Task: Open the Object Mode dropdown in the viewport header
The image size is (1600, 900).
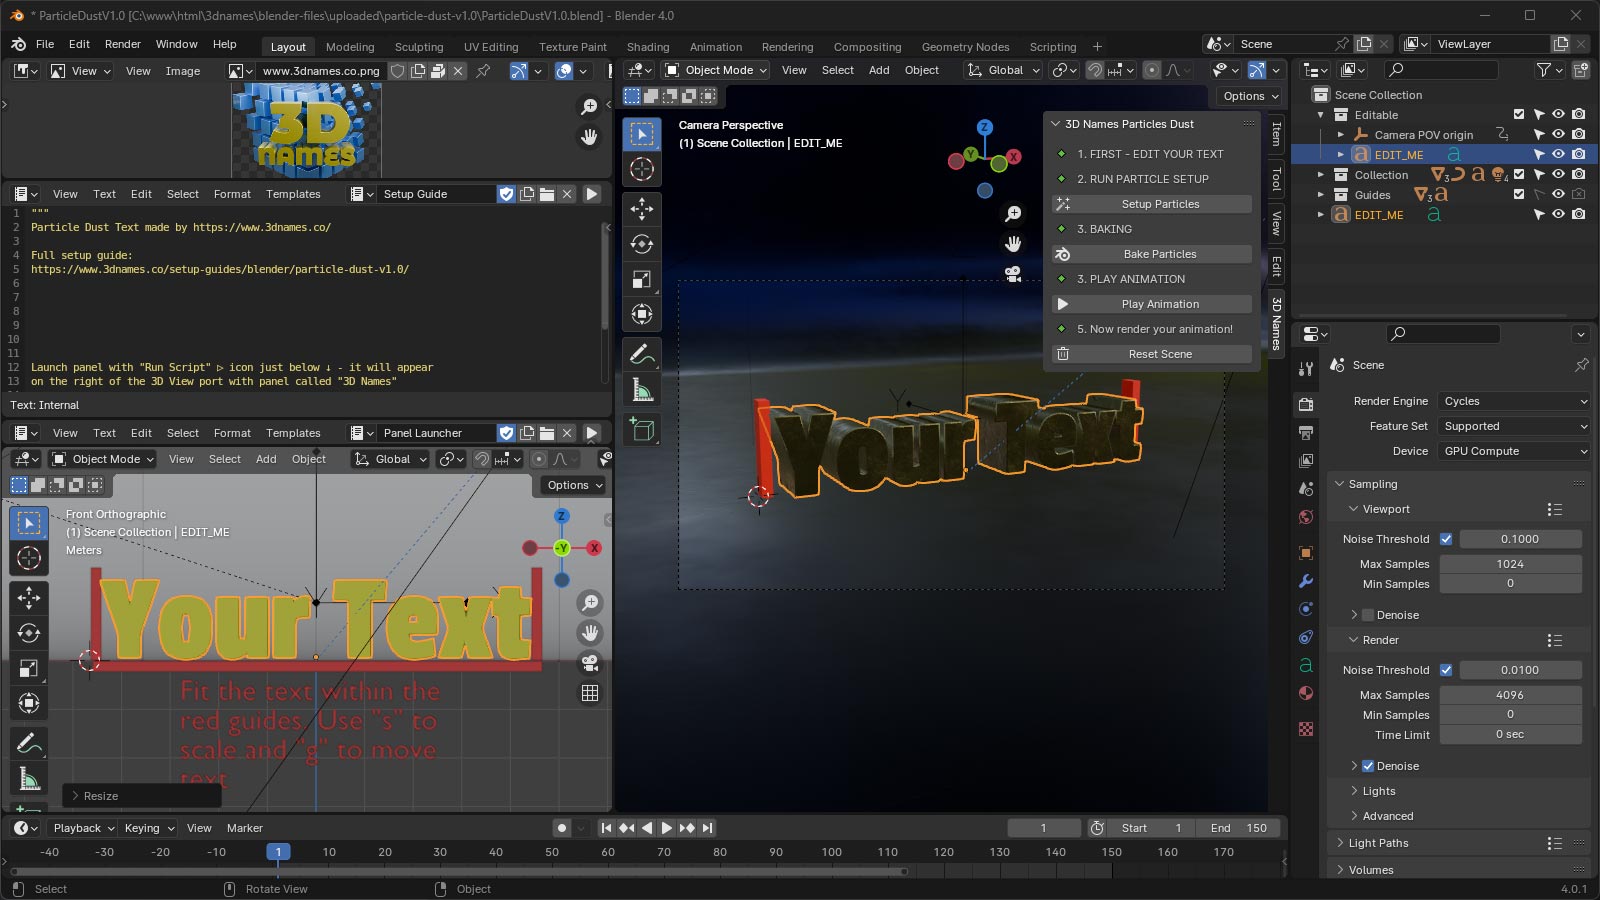Action: pos(715,70)
